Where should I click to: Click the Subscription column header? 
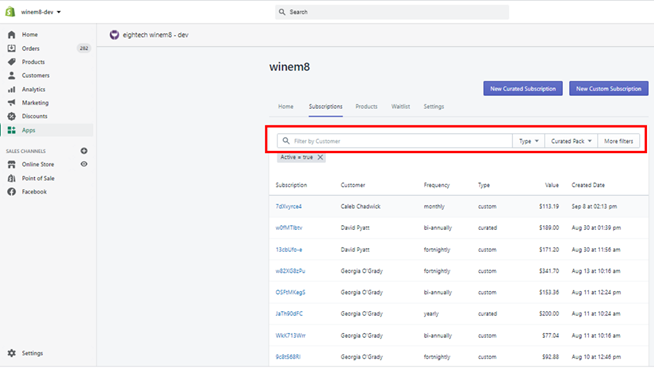(291, 185)
